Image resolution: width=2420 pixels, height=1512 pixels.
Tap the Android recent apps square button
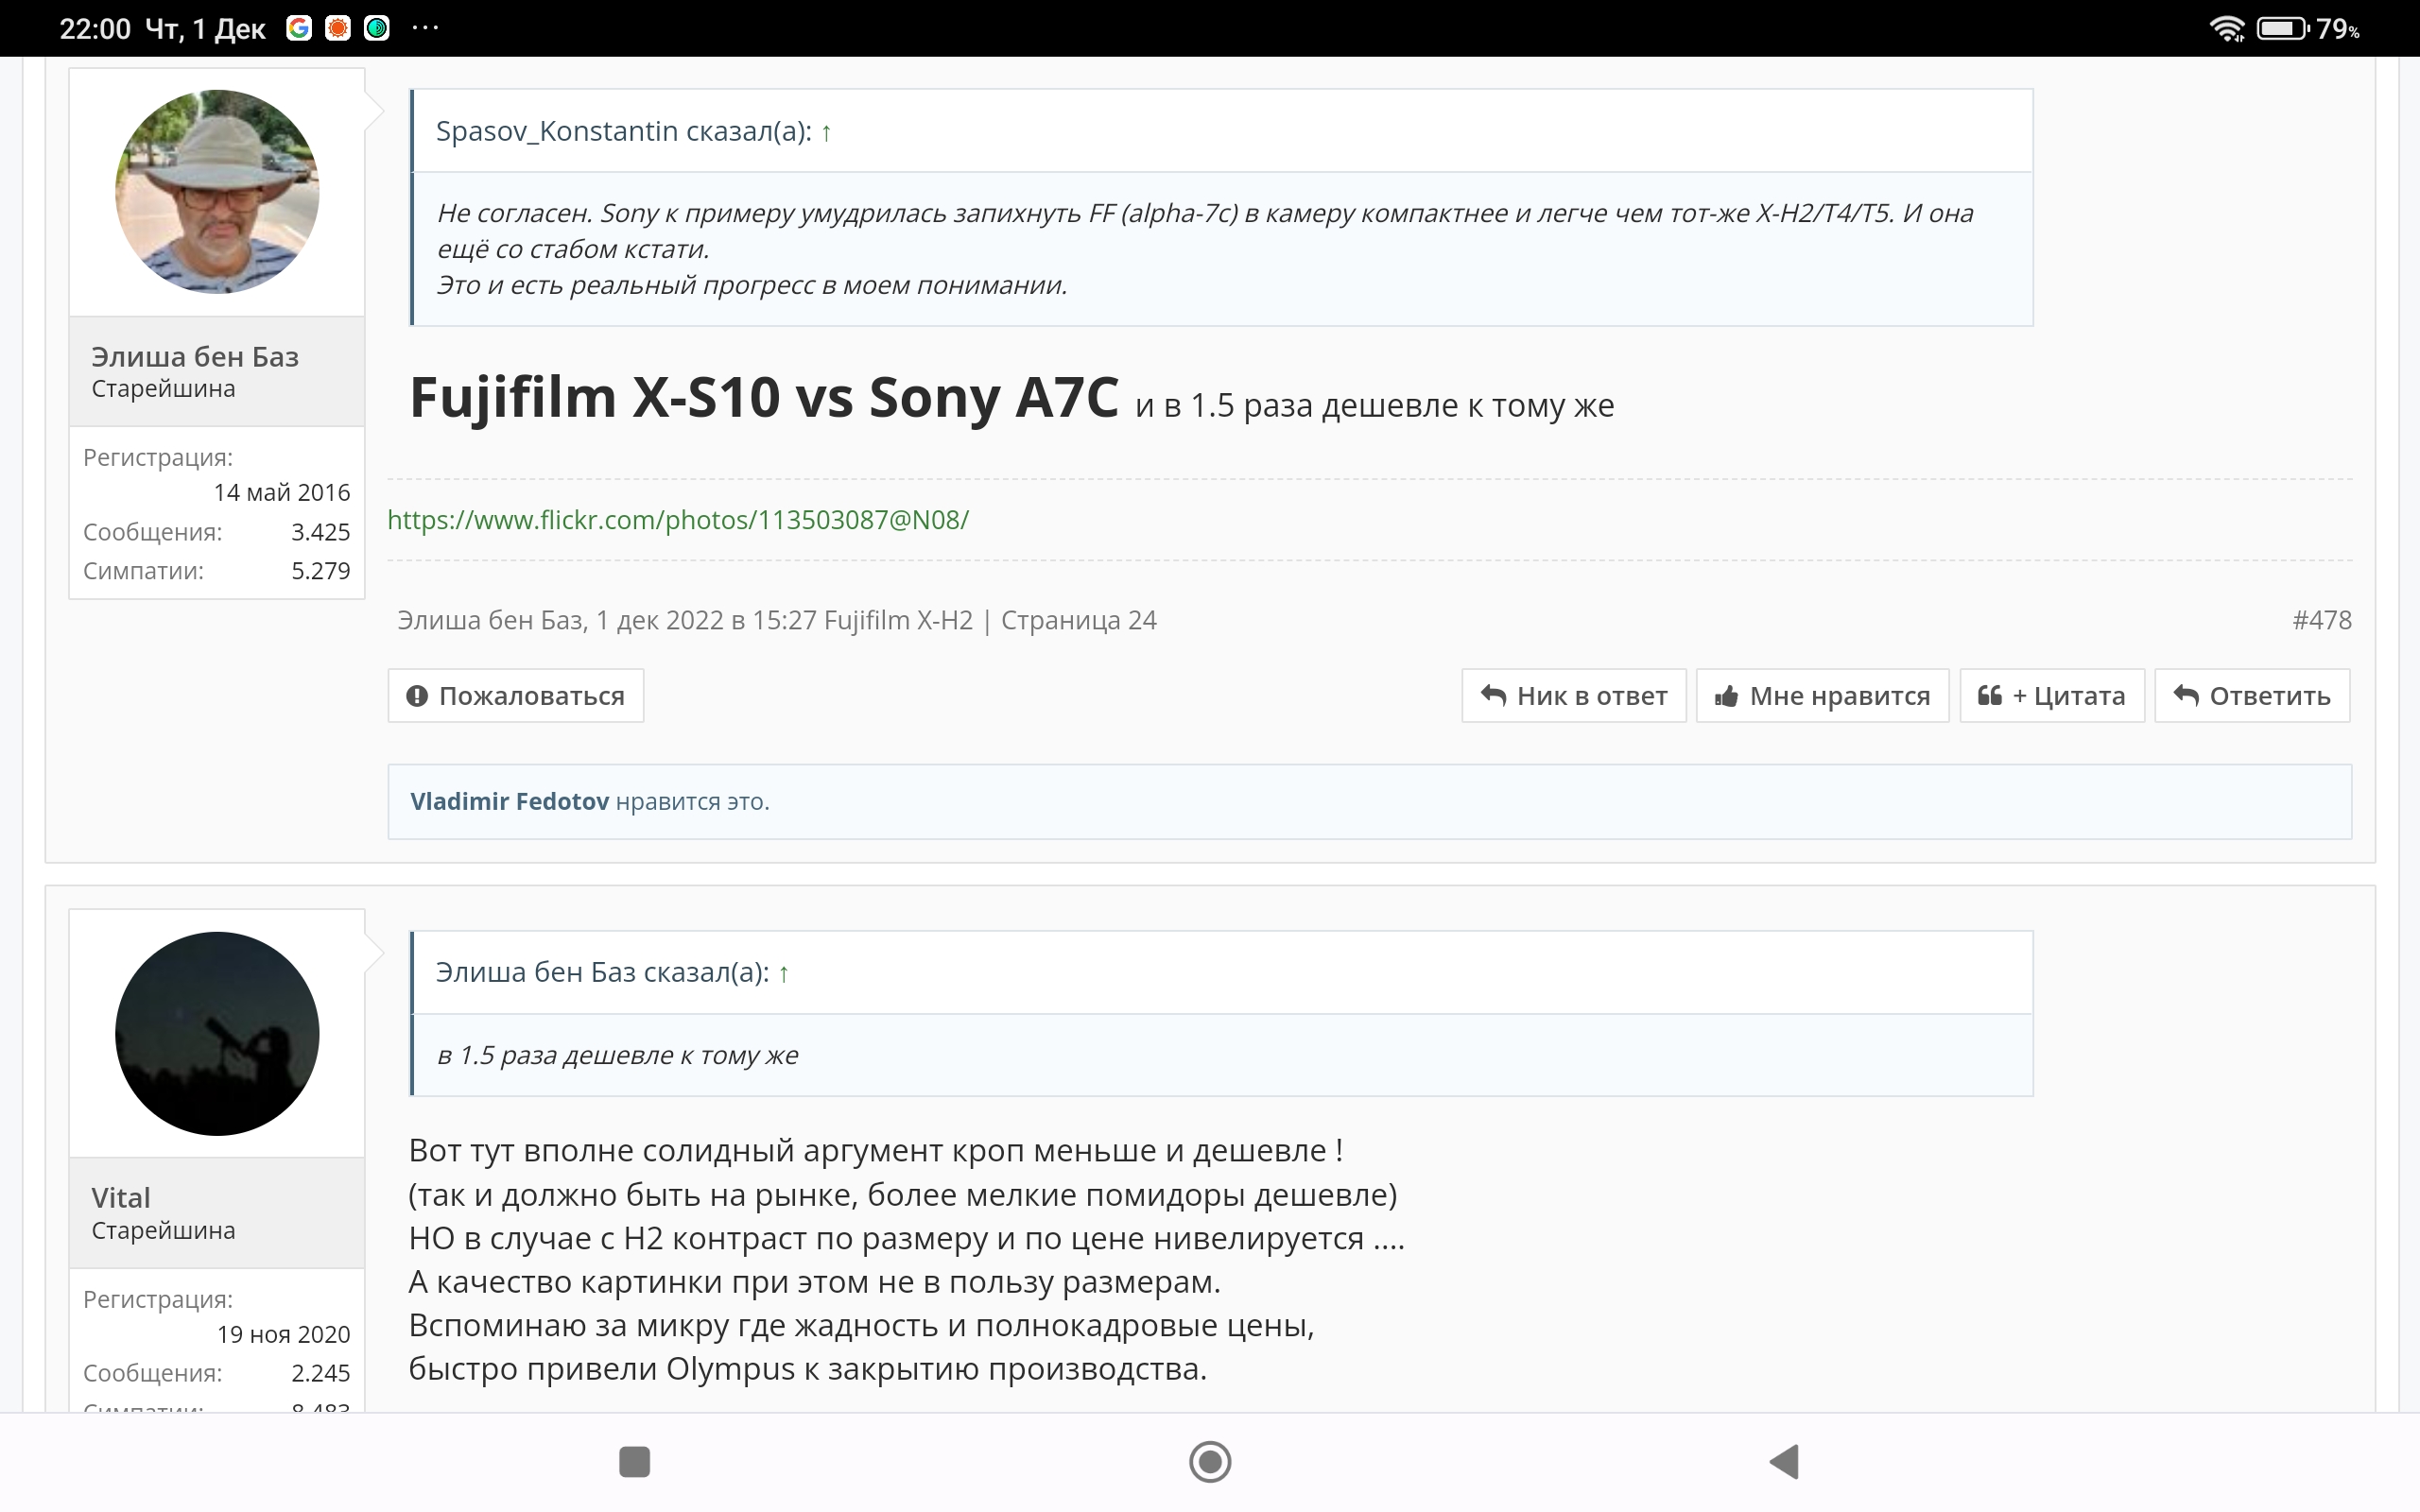click(x=635, y=1462)
